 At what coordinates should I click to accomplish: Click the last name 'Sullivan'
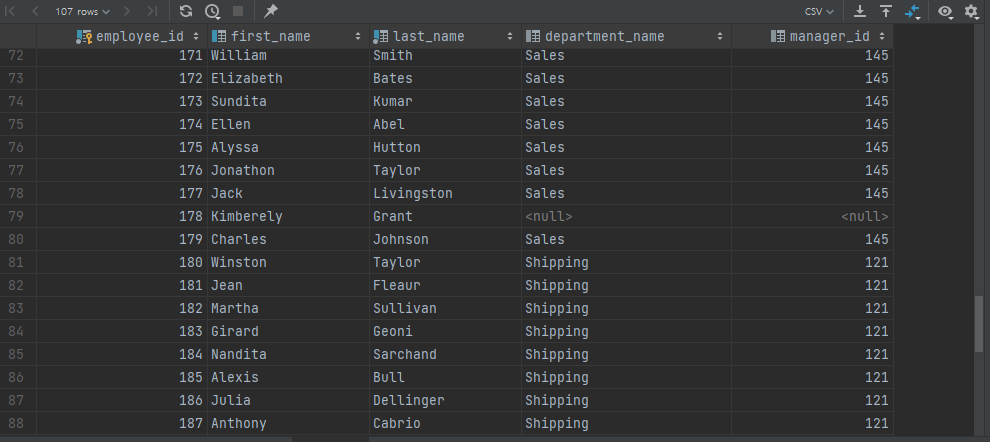(405, 309)
